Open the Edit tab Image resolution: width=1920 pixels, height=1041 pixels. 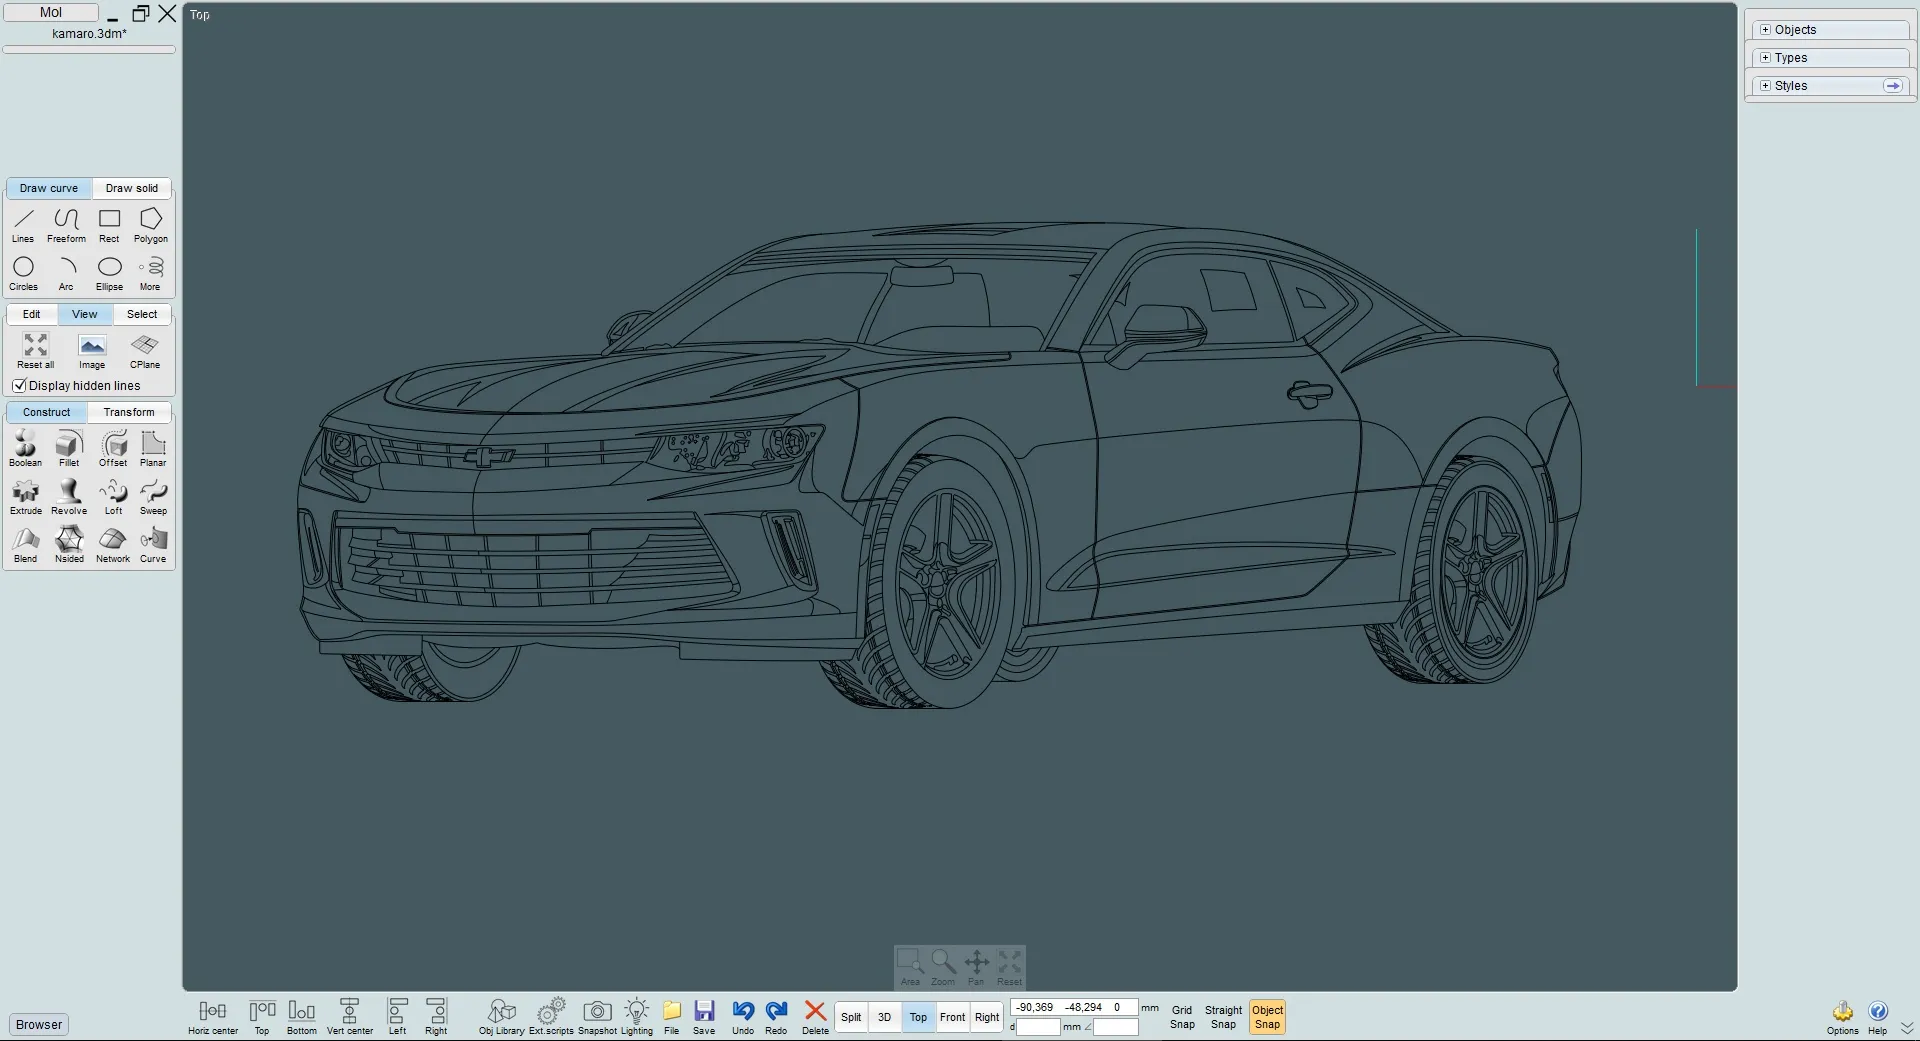(x=32, y=314)
